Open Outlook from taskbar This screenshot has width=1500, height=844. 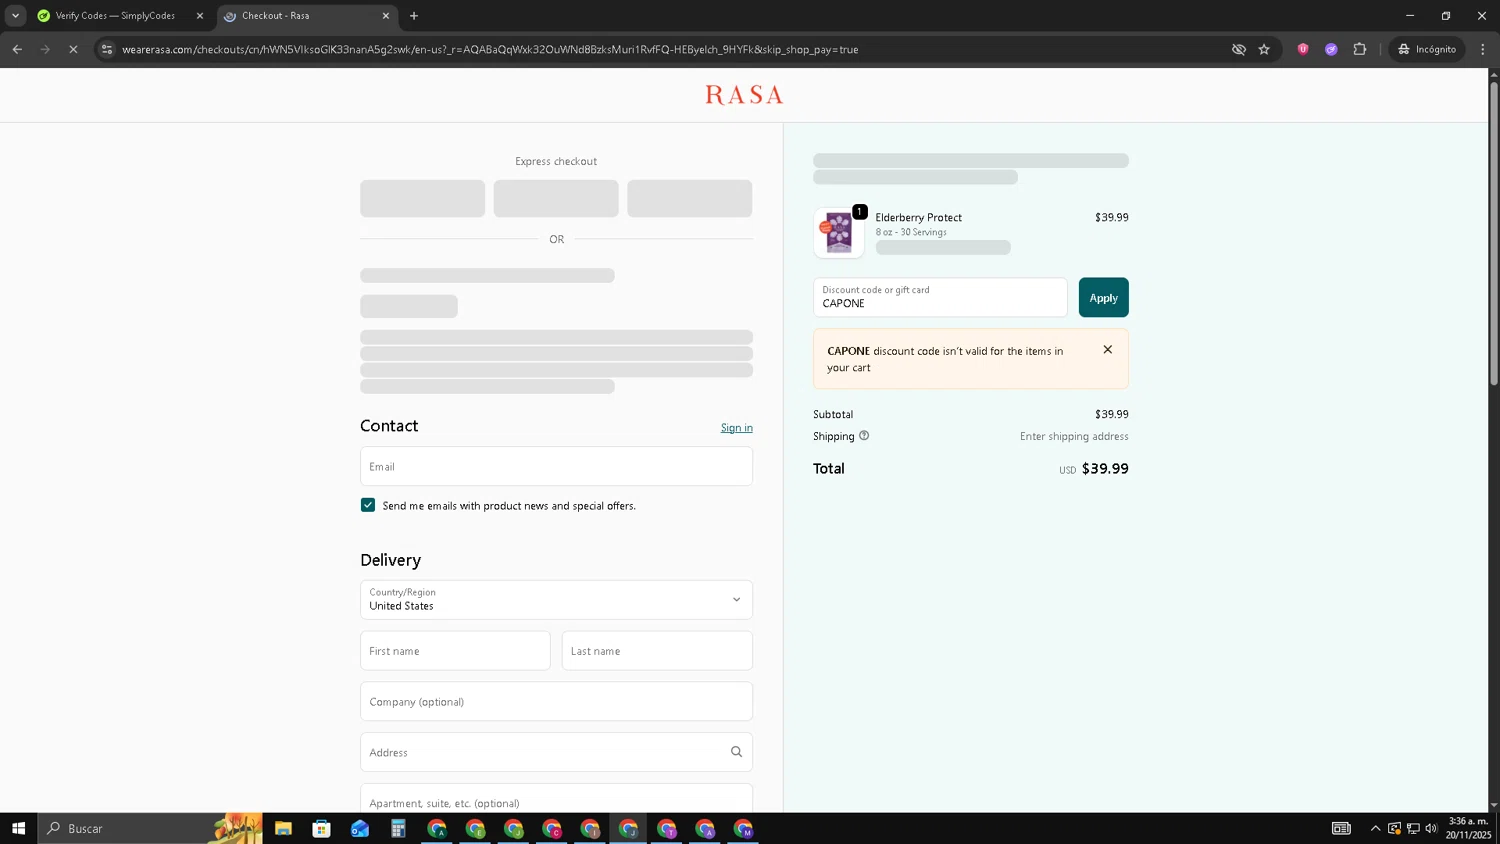pyautogui.click(x=360, y=828)
